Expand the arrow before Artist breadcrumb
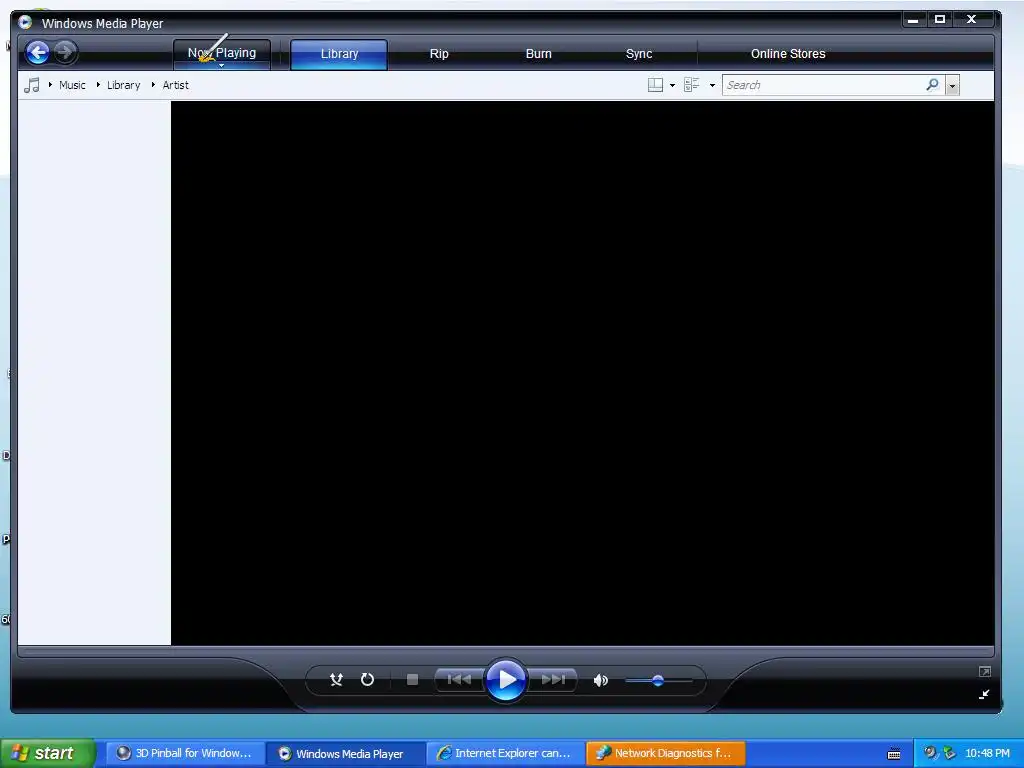This screenshot has width=1024, height=768. click(153, 85)
